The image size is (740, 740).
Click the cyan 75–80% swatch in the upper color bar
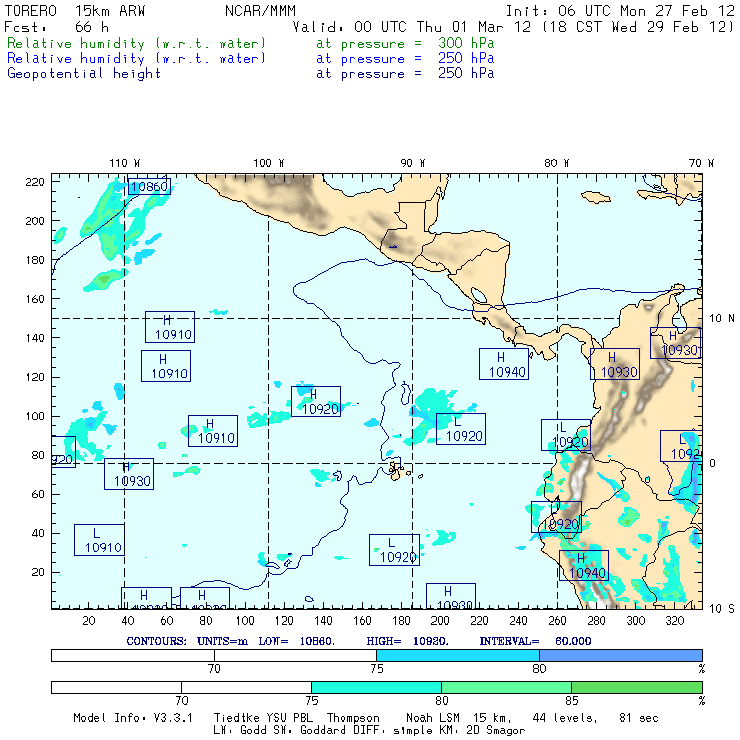coord(458,655)
